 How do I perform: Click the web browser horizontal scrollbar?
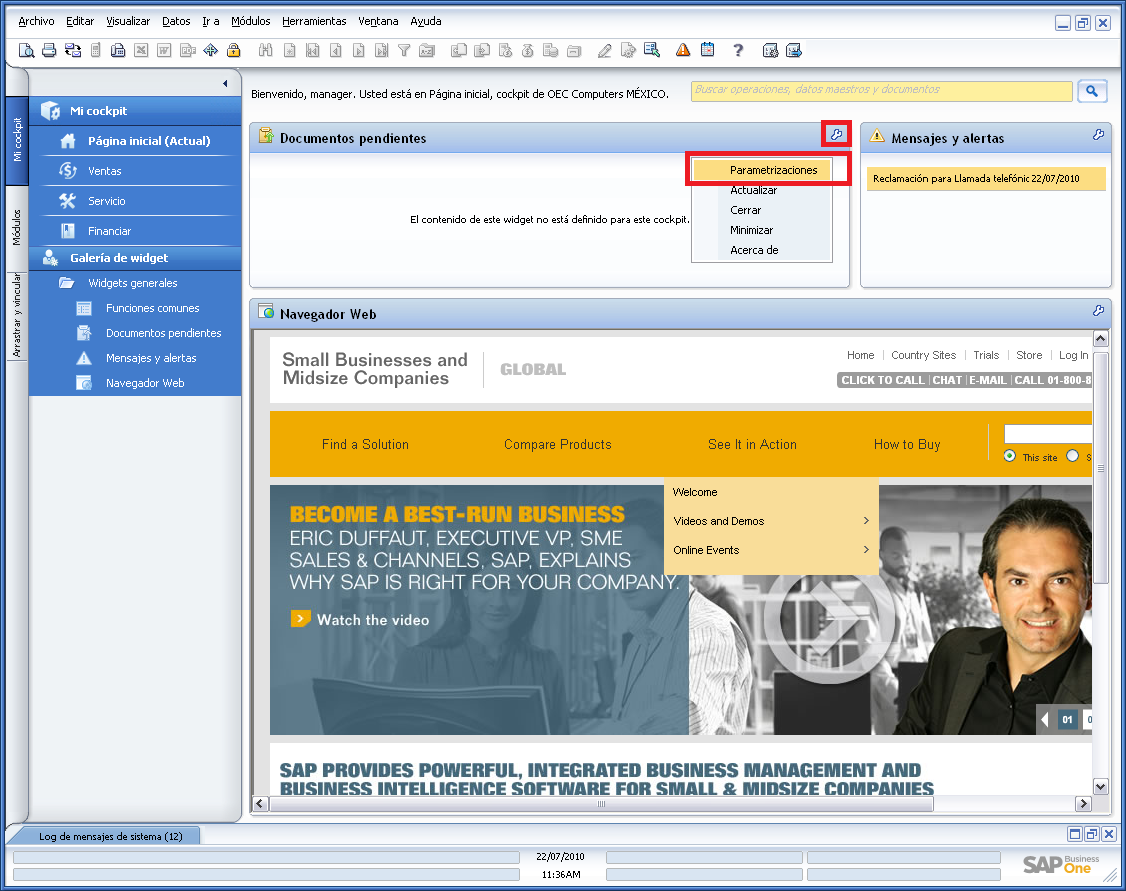(600, 804)
